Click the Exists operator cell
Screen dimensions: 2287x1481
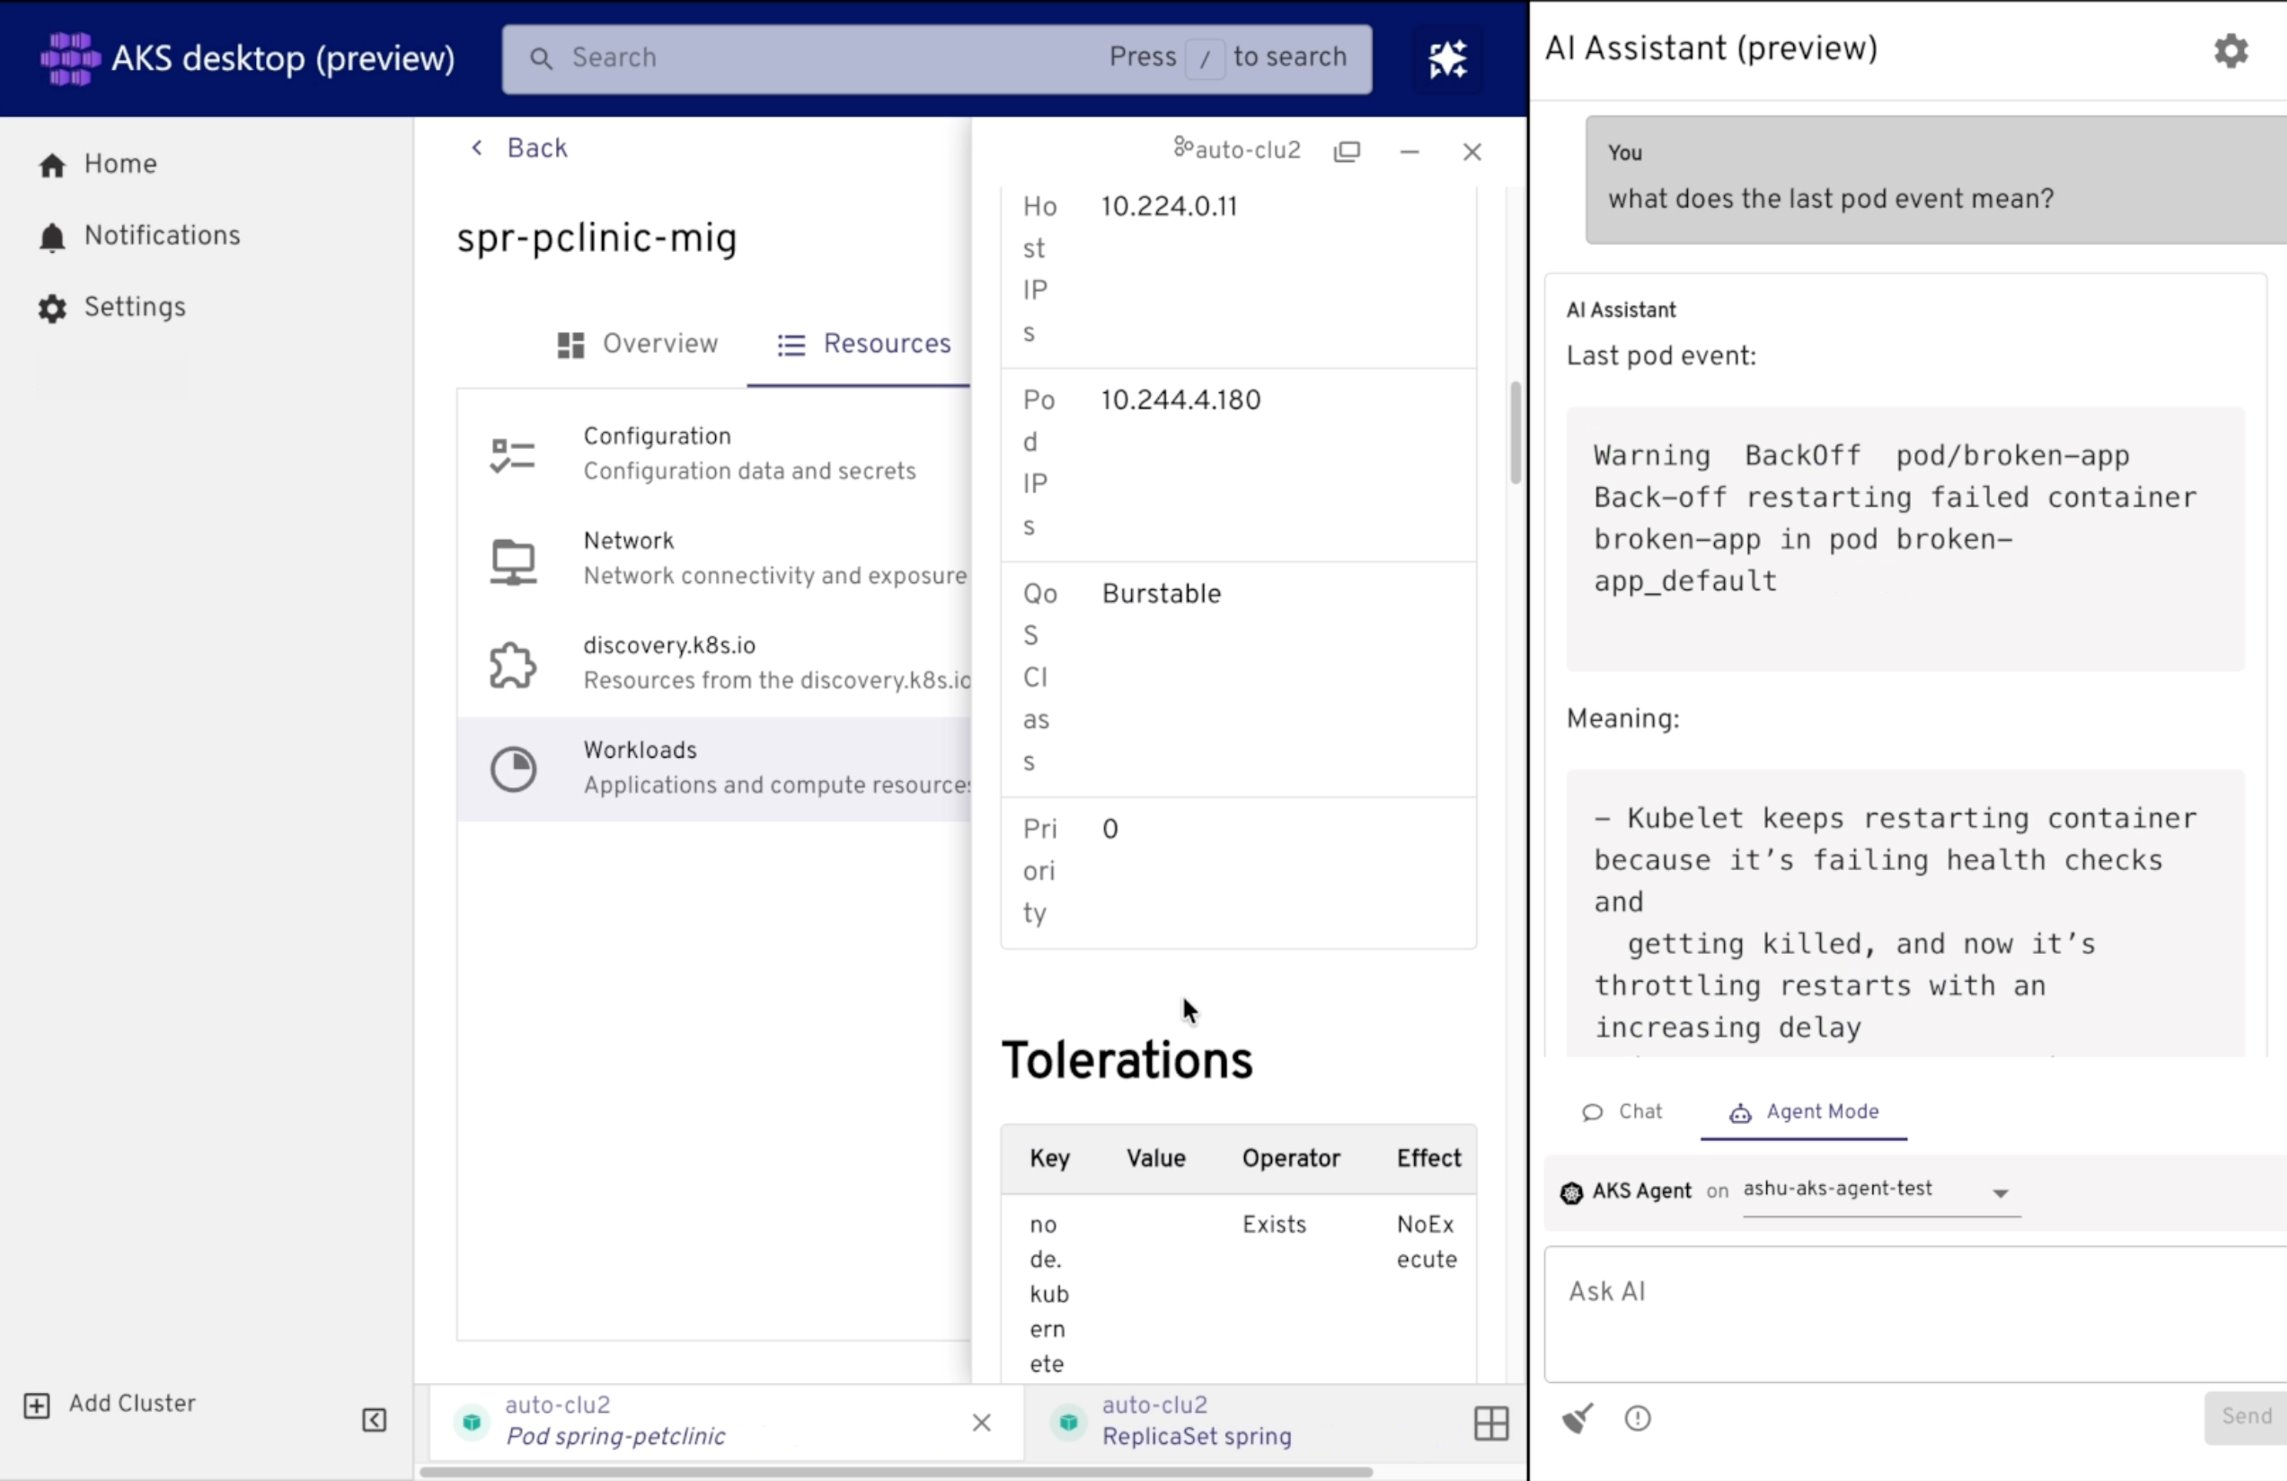1274,1225
